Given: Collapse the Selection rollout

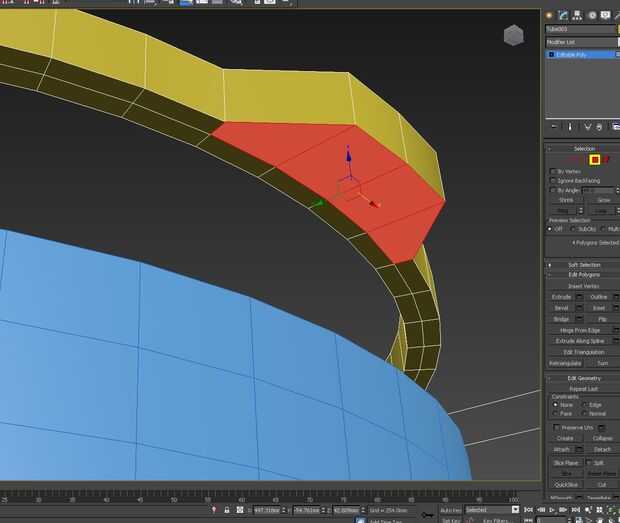Looking at the screenshot, I should [x=582, y=149].
